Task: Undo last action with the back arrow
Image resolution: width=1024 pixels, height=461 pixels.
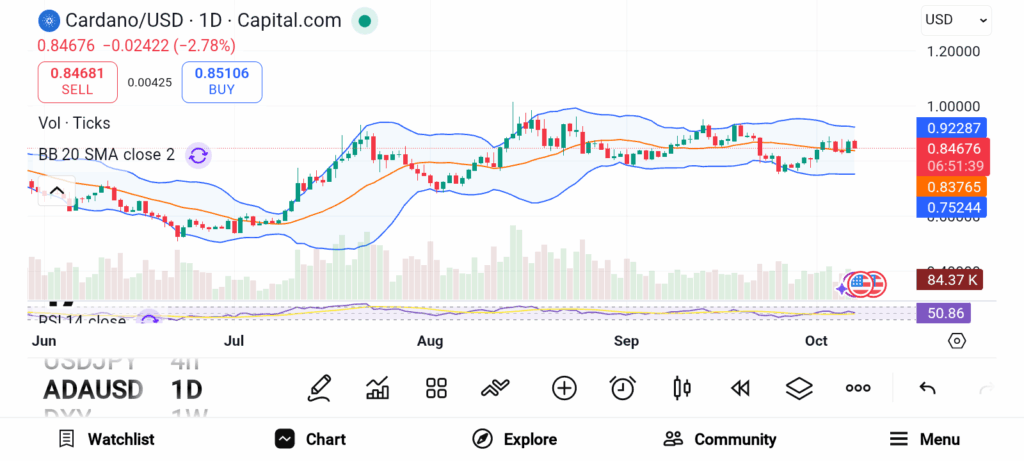Action: 927,388
